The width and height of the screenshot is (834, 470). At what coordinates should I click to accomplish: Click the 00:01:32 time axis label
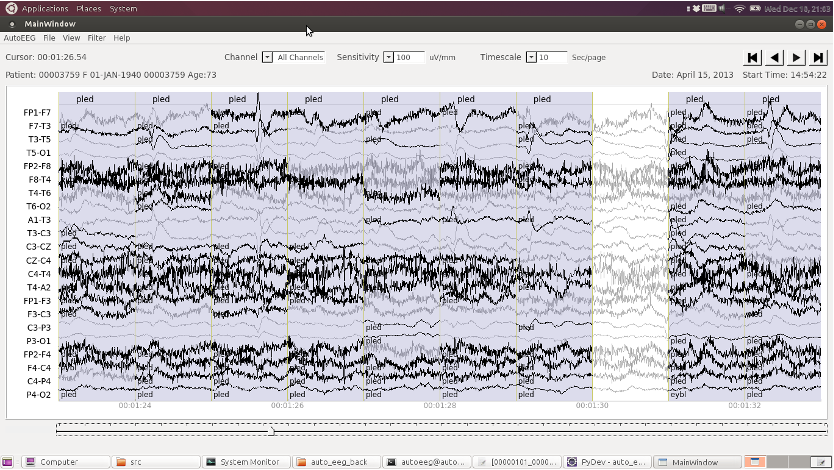[744, 406]
